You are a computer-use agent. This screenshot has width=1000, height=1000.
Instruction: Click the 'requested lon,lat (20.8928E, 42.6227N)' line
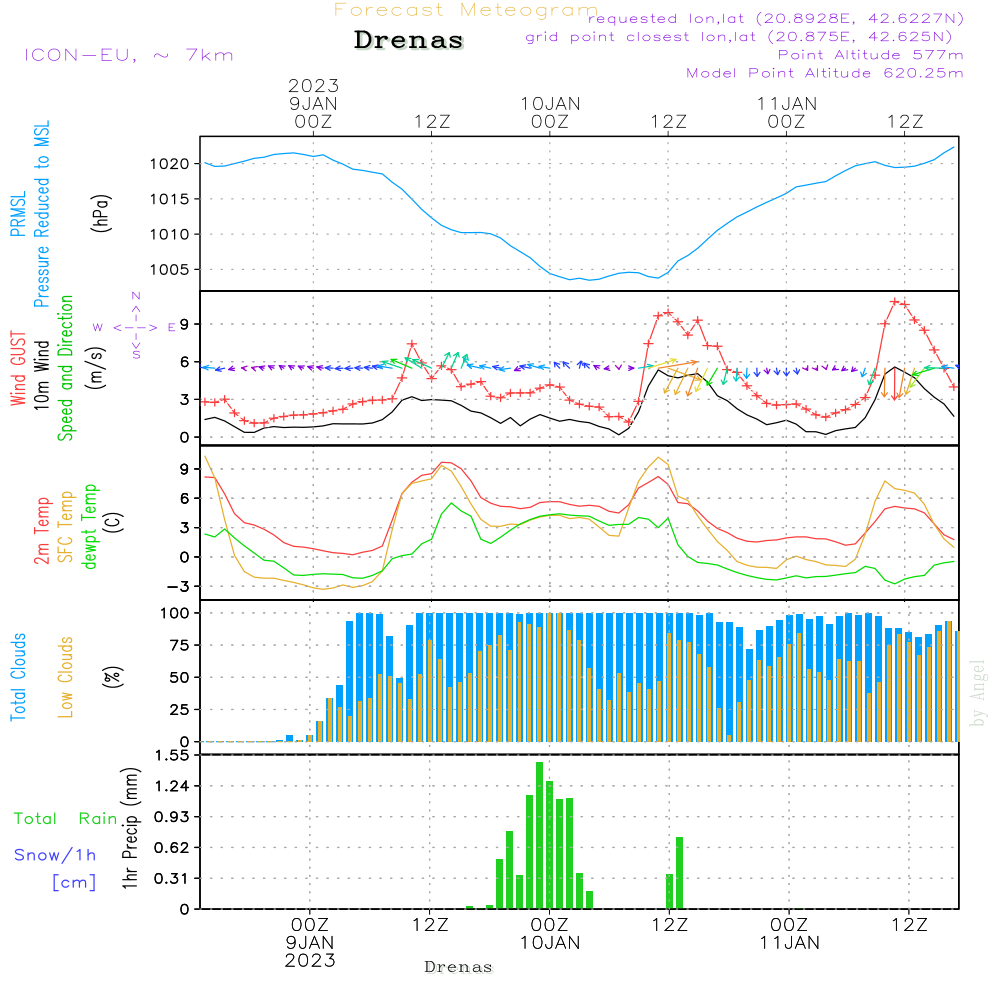tap(776, 19)
